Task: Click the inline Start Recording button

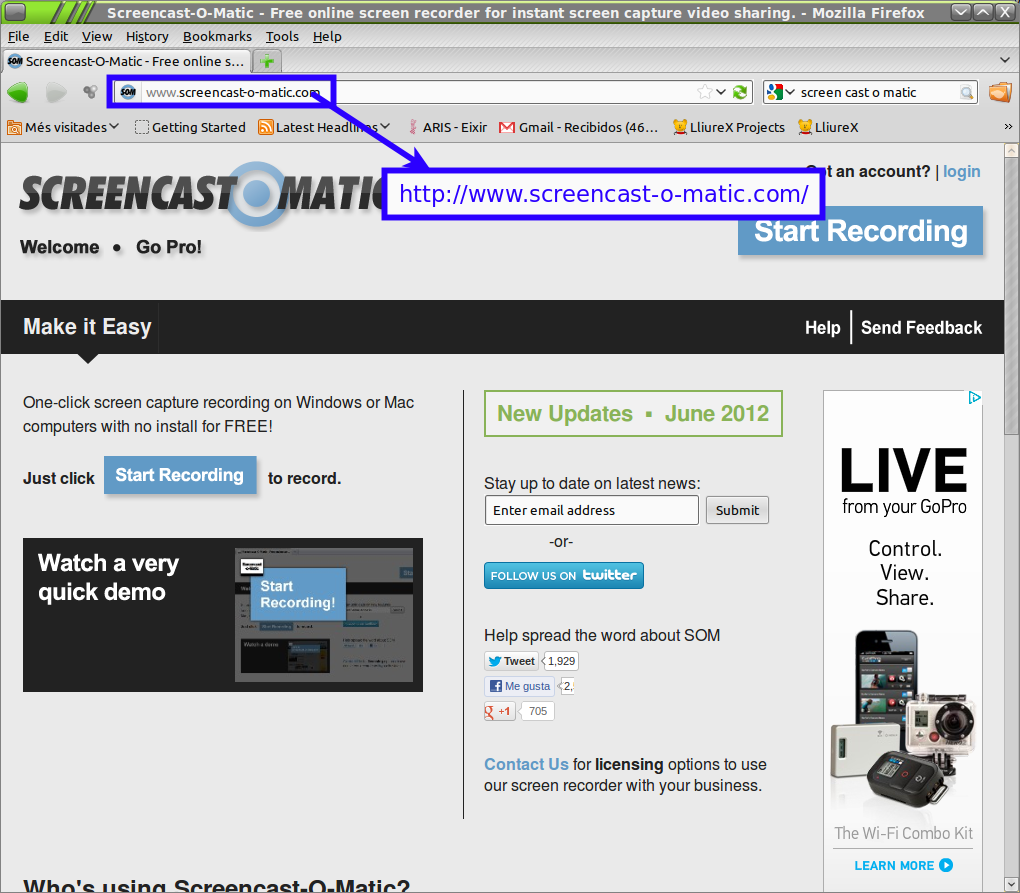Action: 180,475
